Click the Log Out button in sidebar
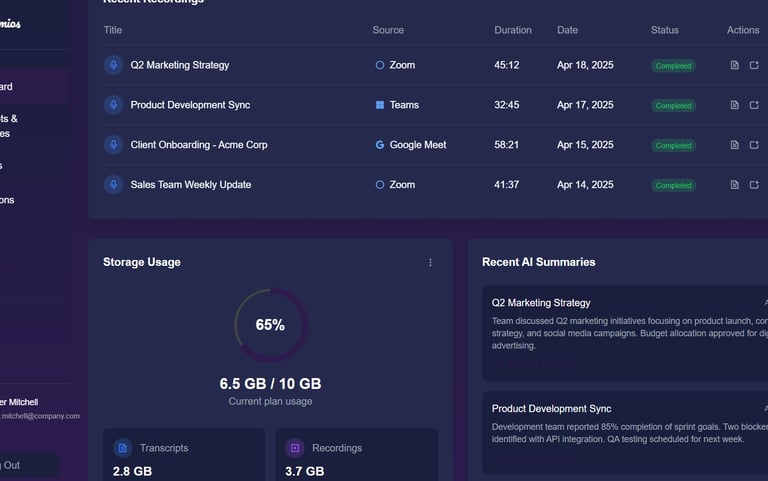The image size is (768, 481). pyautogui.click(x=25, y=465)
